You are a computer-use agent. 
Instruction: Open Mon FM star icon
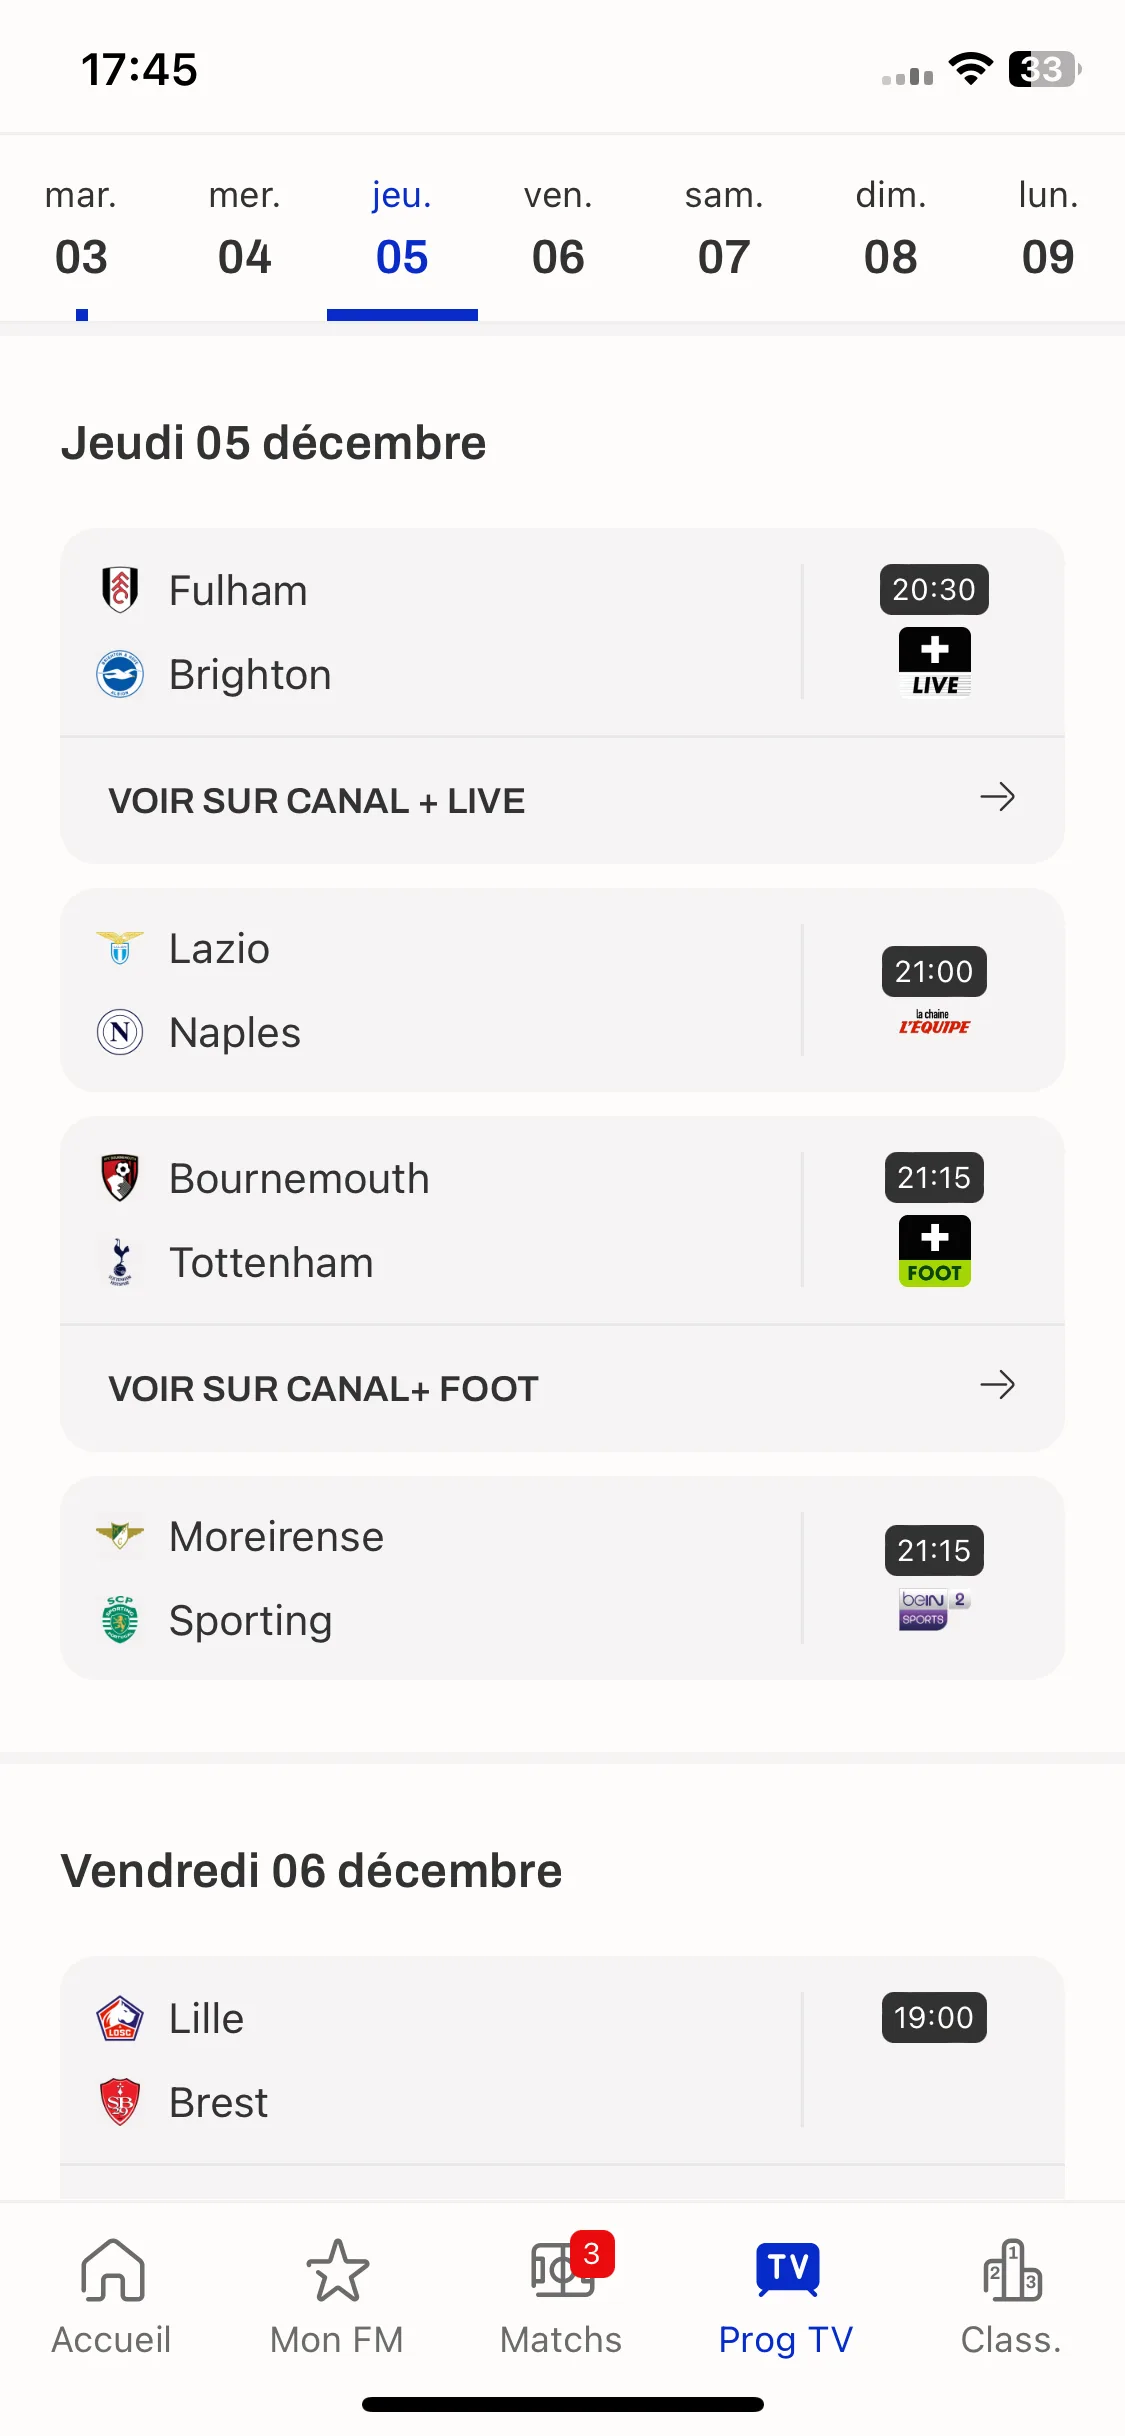click(337, 2271)
